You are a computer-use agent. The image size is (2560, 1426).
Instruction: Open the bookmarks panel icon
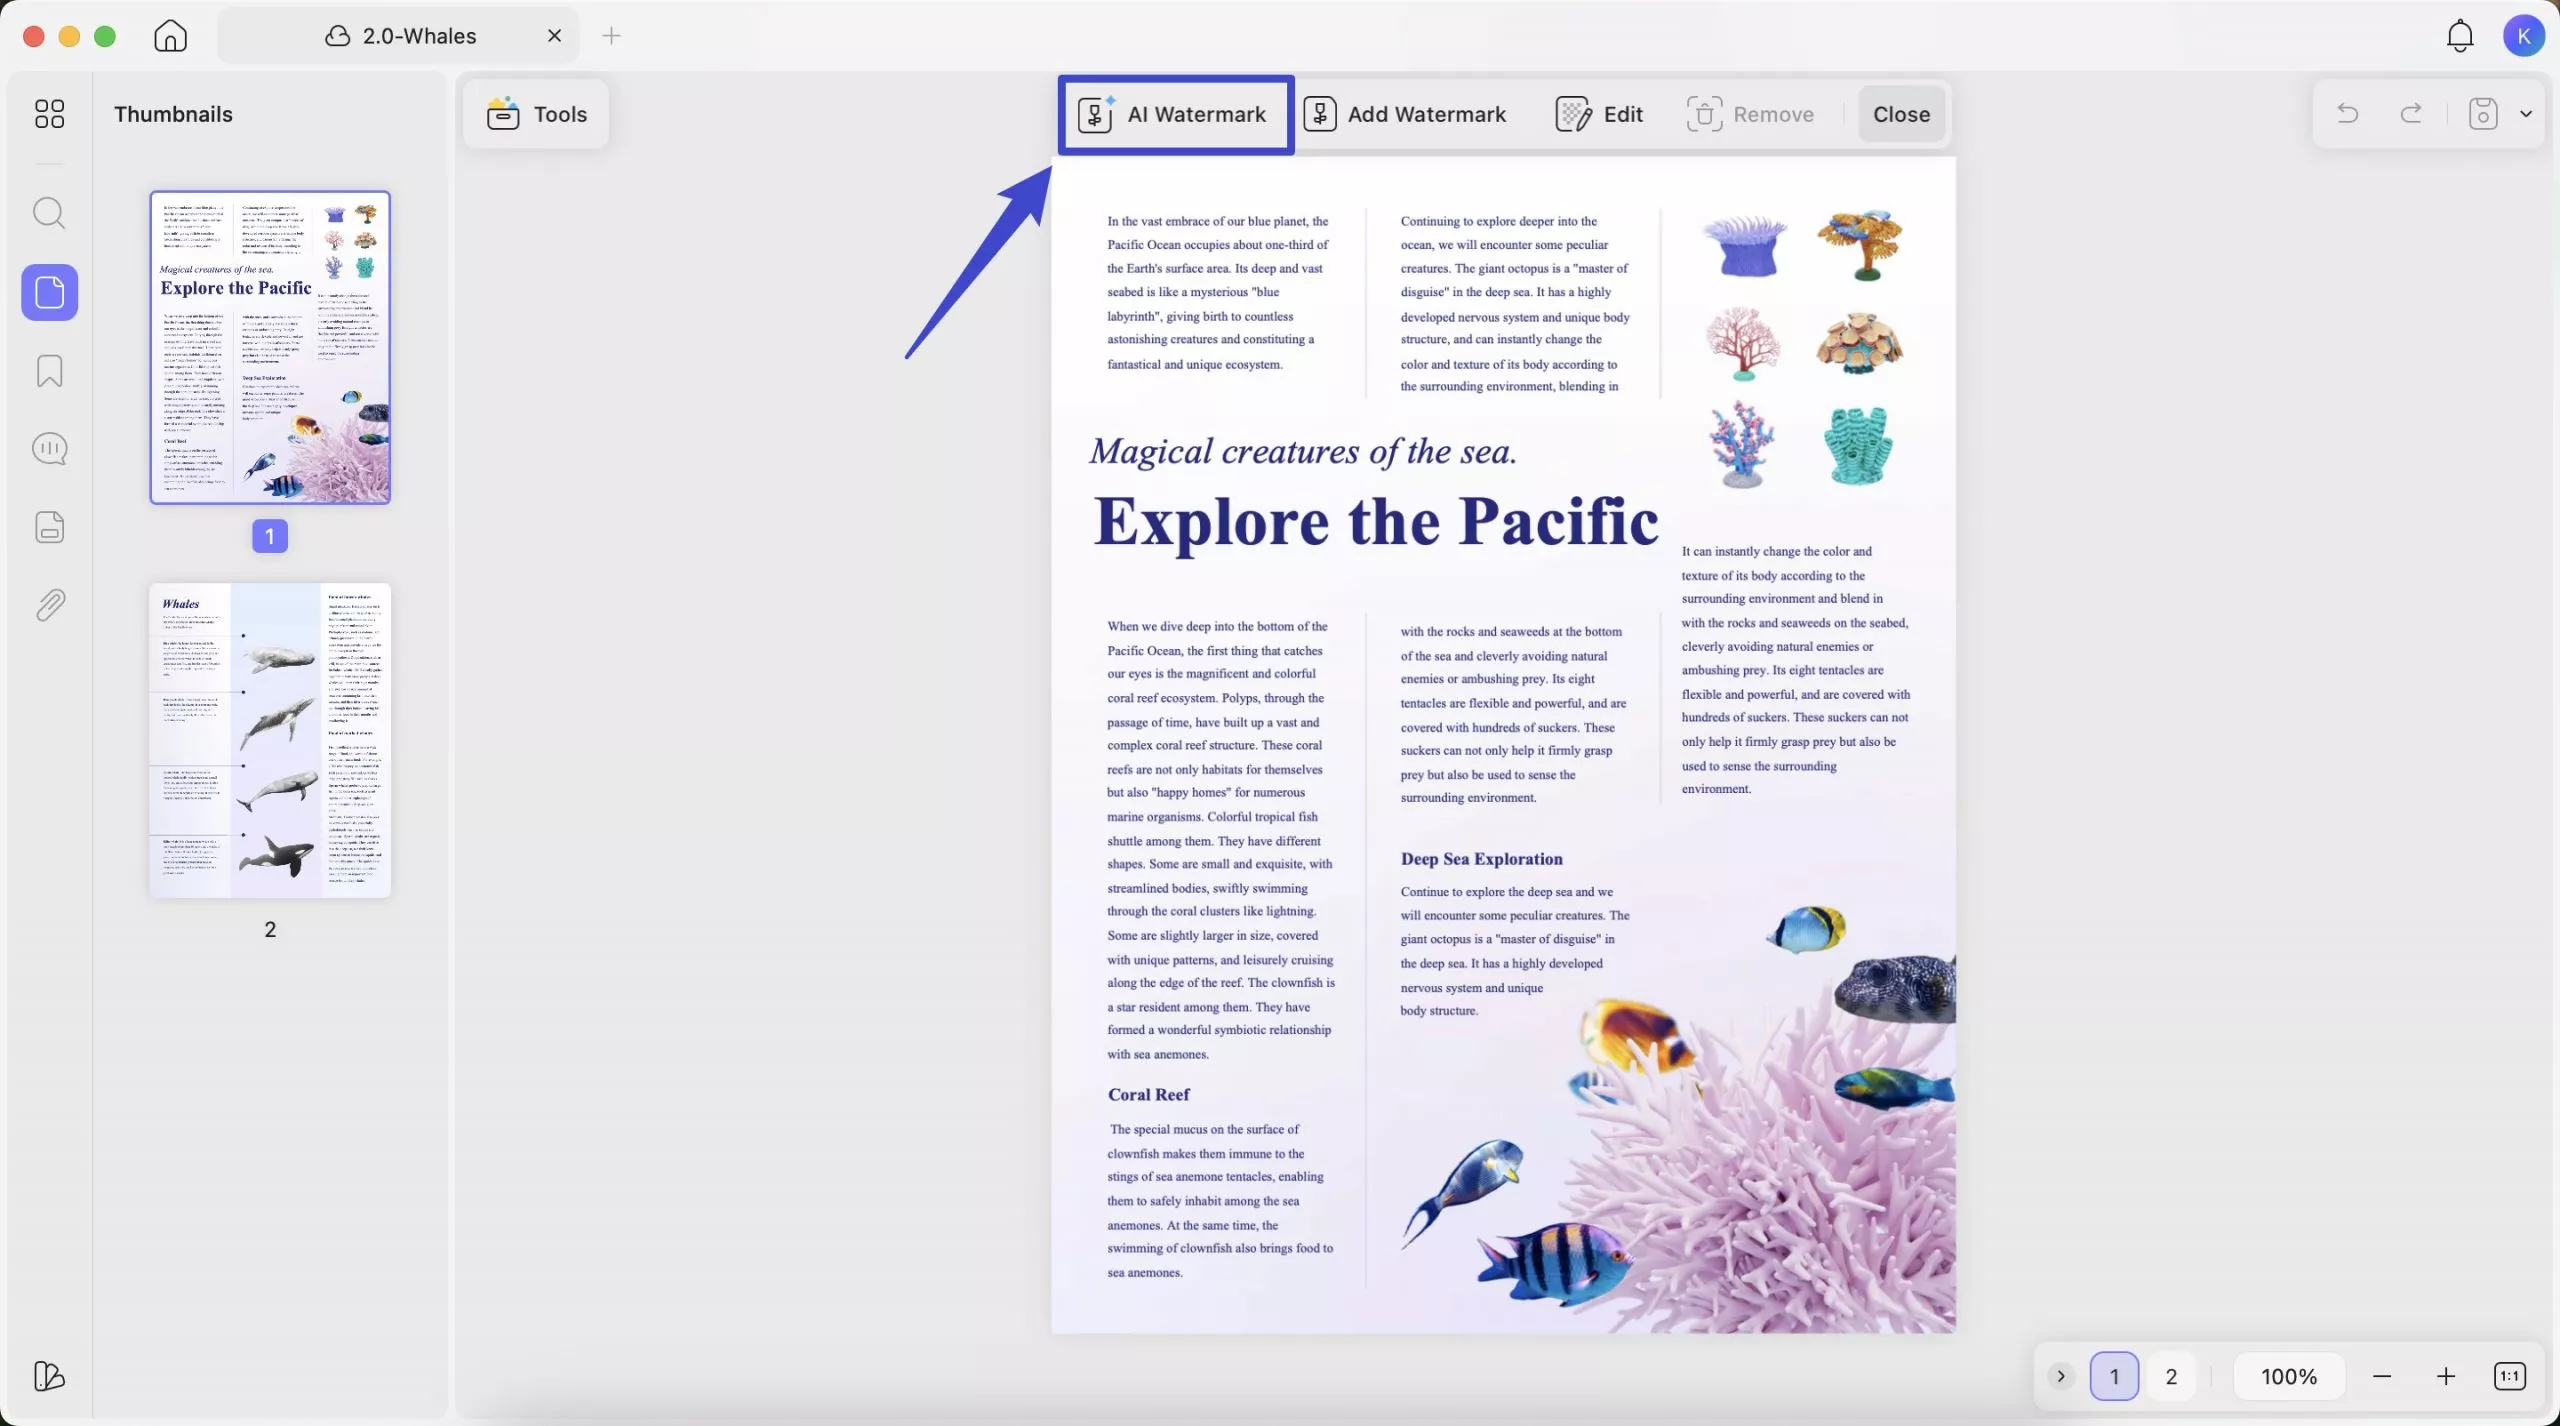tap(49, 371)
